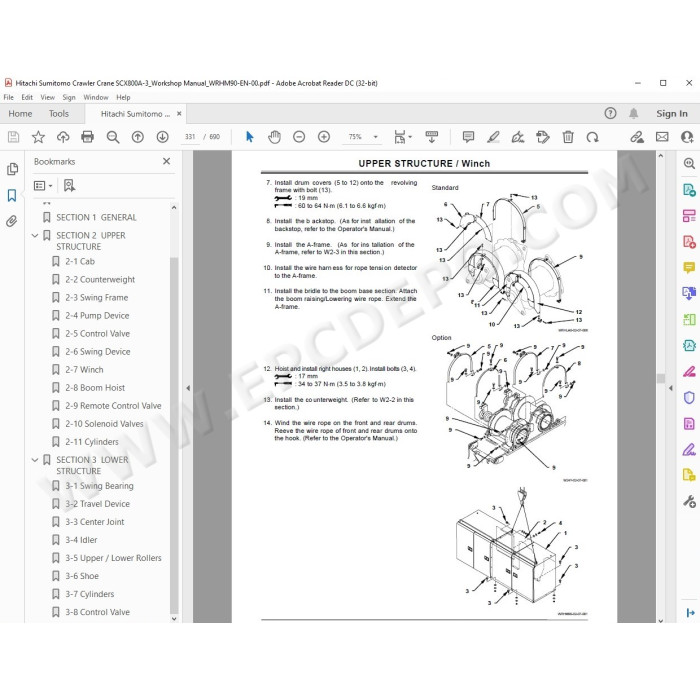Open the SECTION 1 GENERAL bookmark
Viewport: 700px width, 700px height.
(96, 217)
